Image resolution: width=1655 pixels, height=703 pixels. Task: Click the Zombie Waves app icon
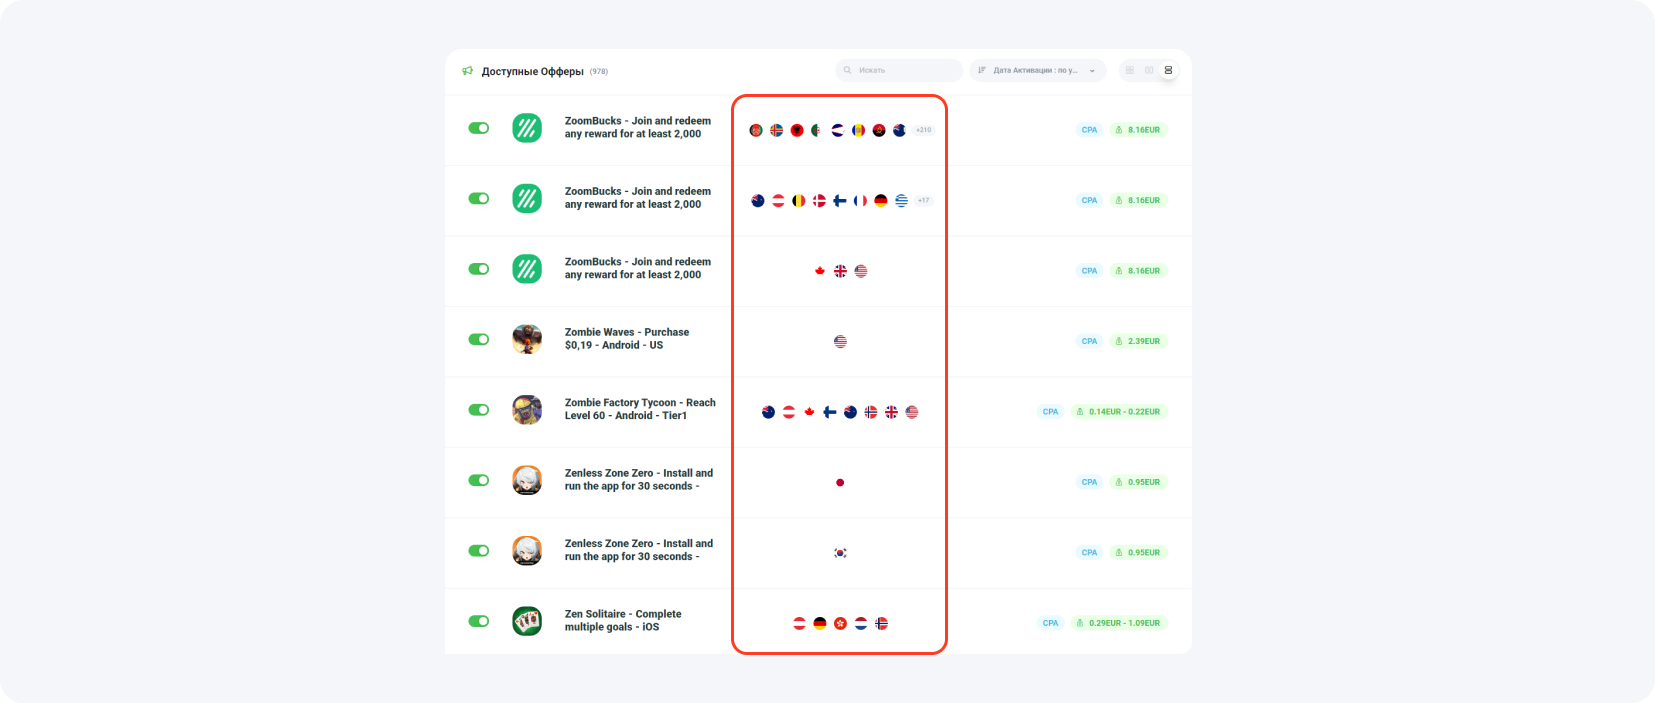[527, 339]
